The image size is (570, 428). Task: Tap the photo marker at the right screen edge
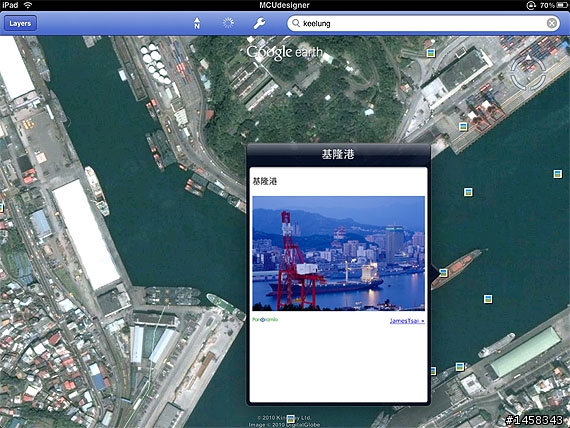[x=558, y=174]
